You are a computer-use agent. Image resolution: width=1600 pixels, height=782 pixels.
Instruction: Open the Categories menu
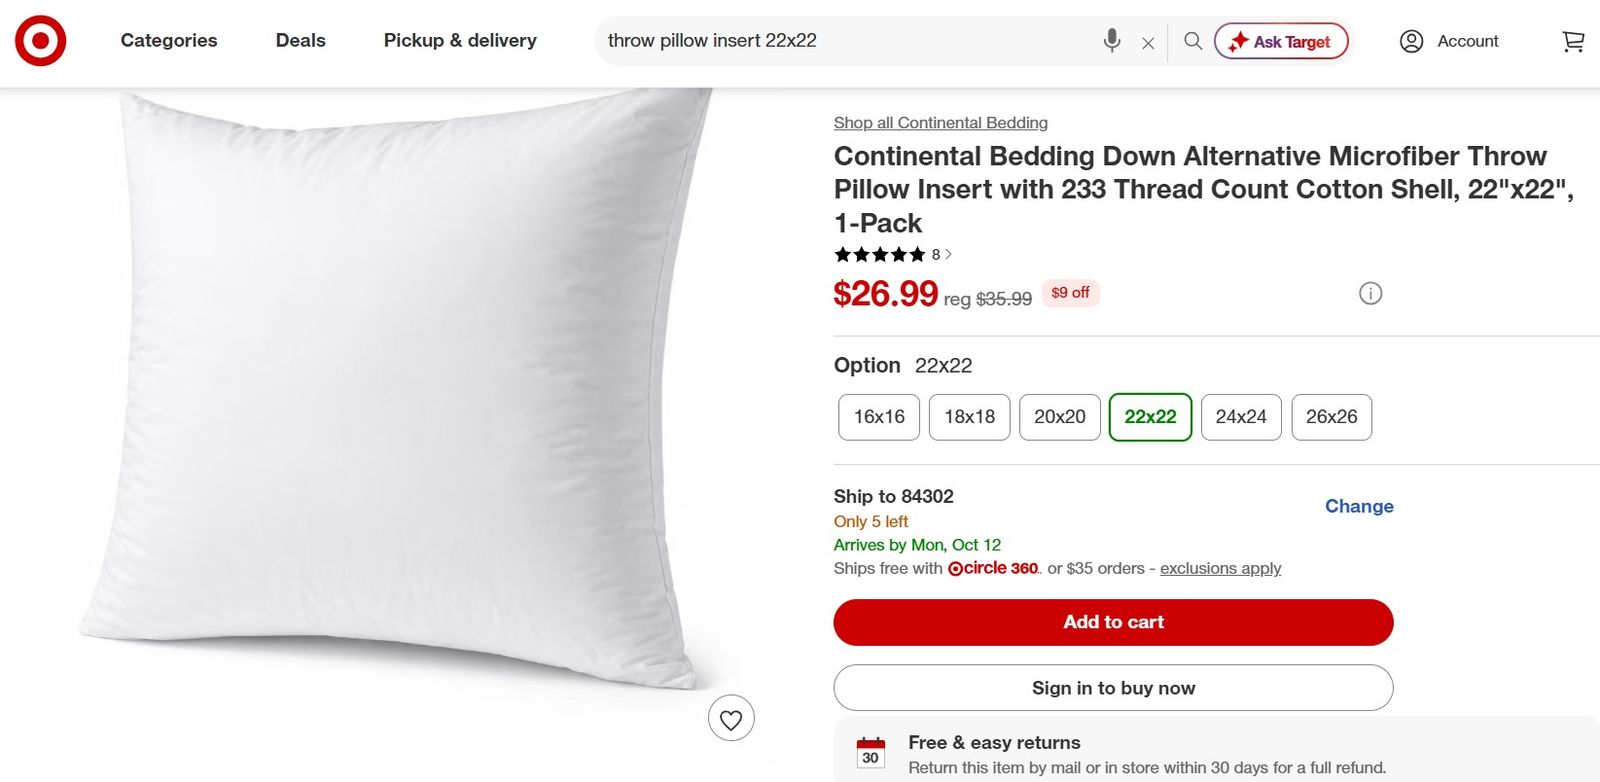tap(169, 40)
